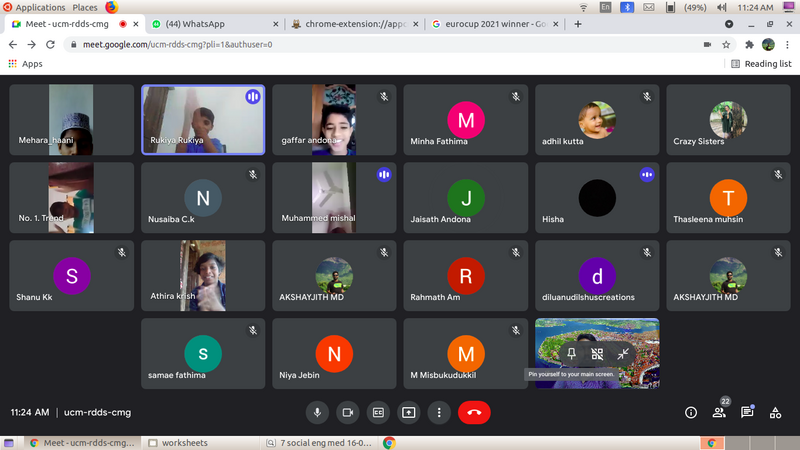Open Chrome three-dot menu
Viewport: 800px width, 450px height.
[787, 44]
